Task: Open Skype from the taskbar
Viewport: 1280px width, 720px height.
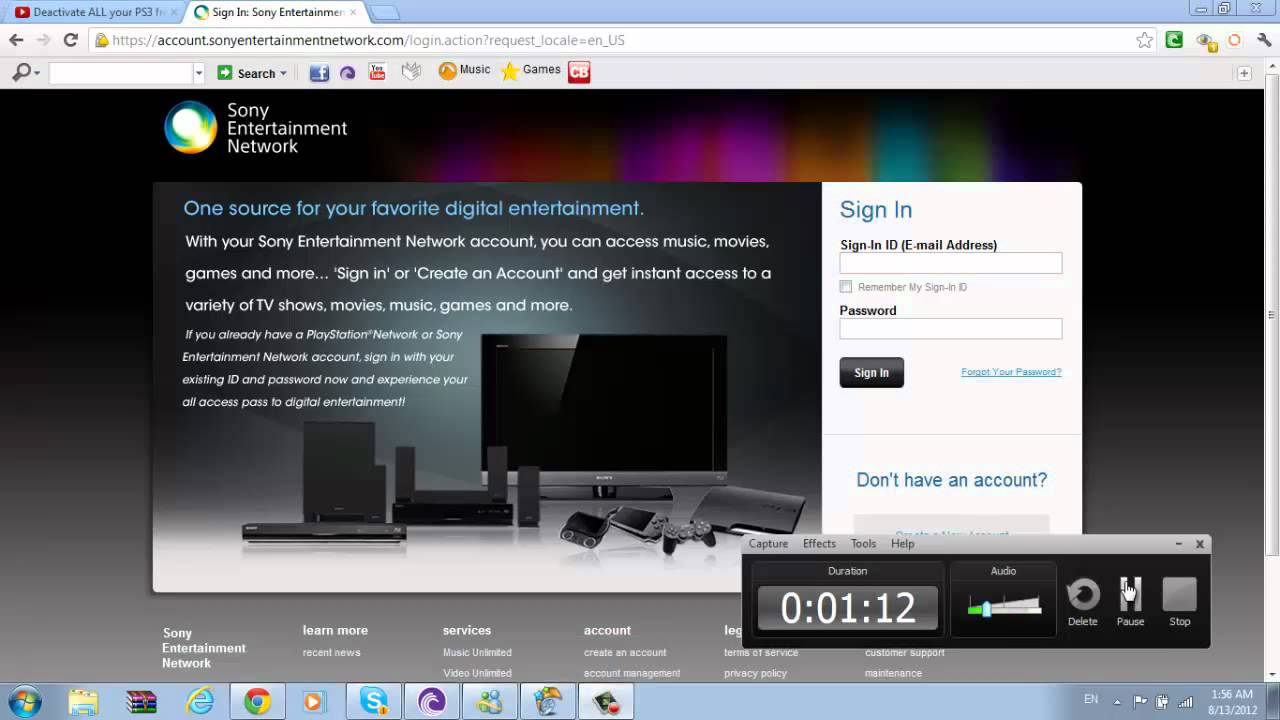Action: (x=374, y=702)
